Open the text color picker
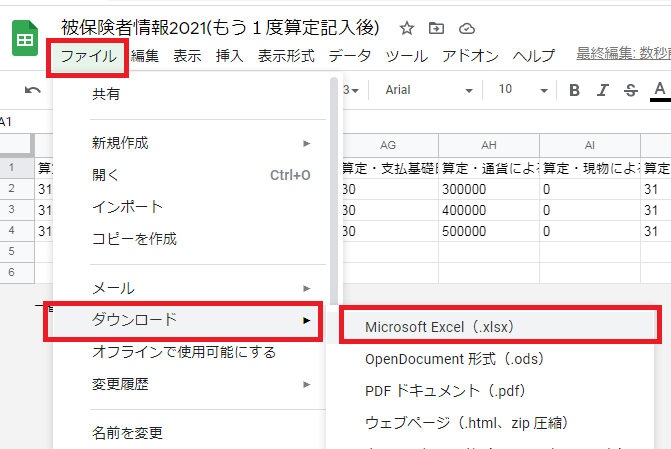 tap(660, 91)
